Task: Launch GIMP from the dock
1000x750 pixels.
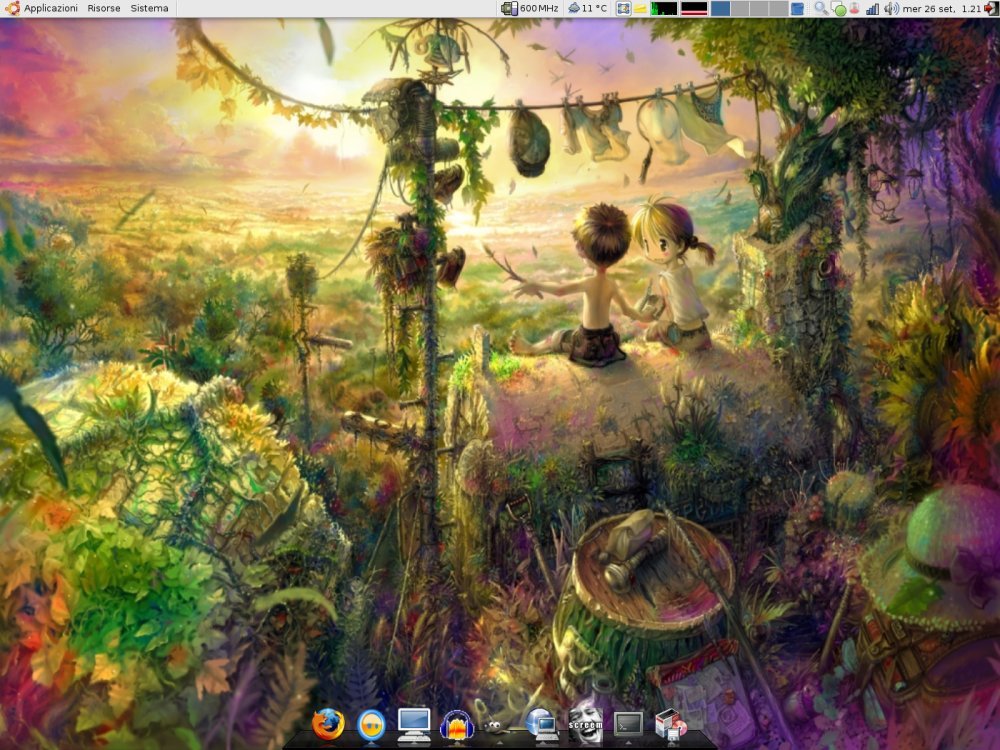Action: 497,726
